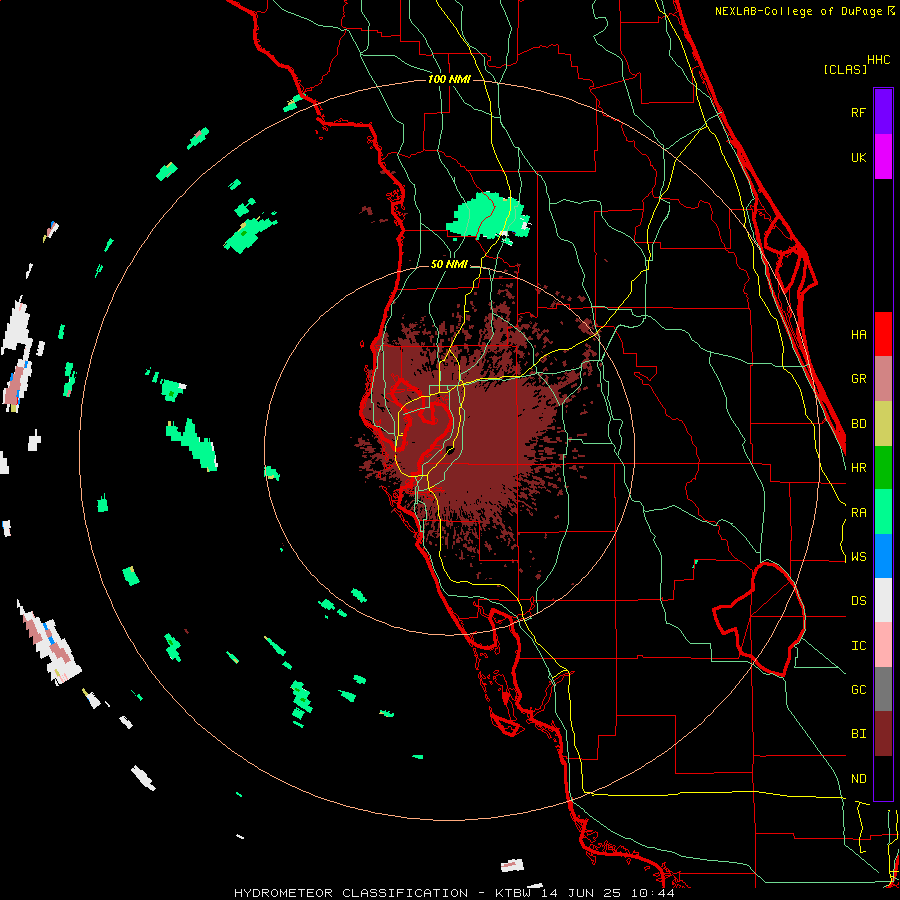
Task: Click the 100 NMI range ring label
Action: tap(449, 79)
